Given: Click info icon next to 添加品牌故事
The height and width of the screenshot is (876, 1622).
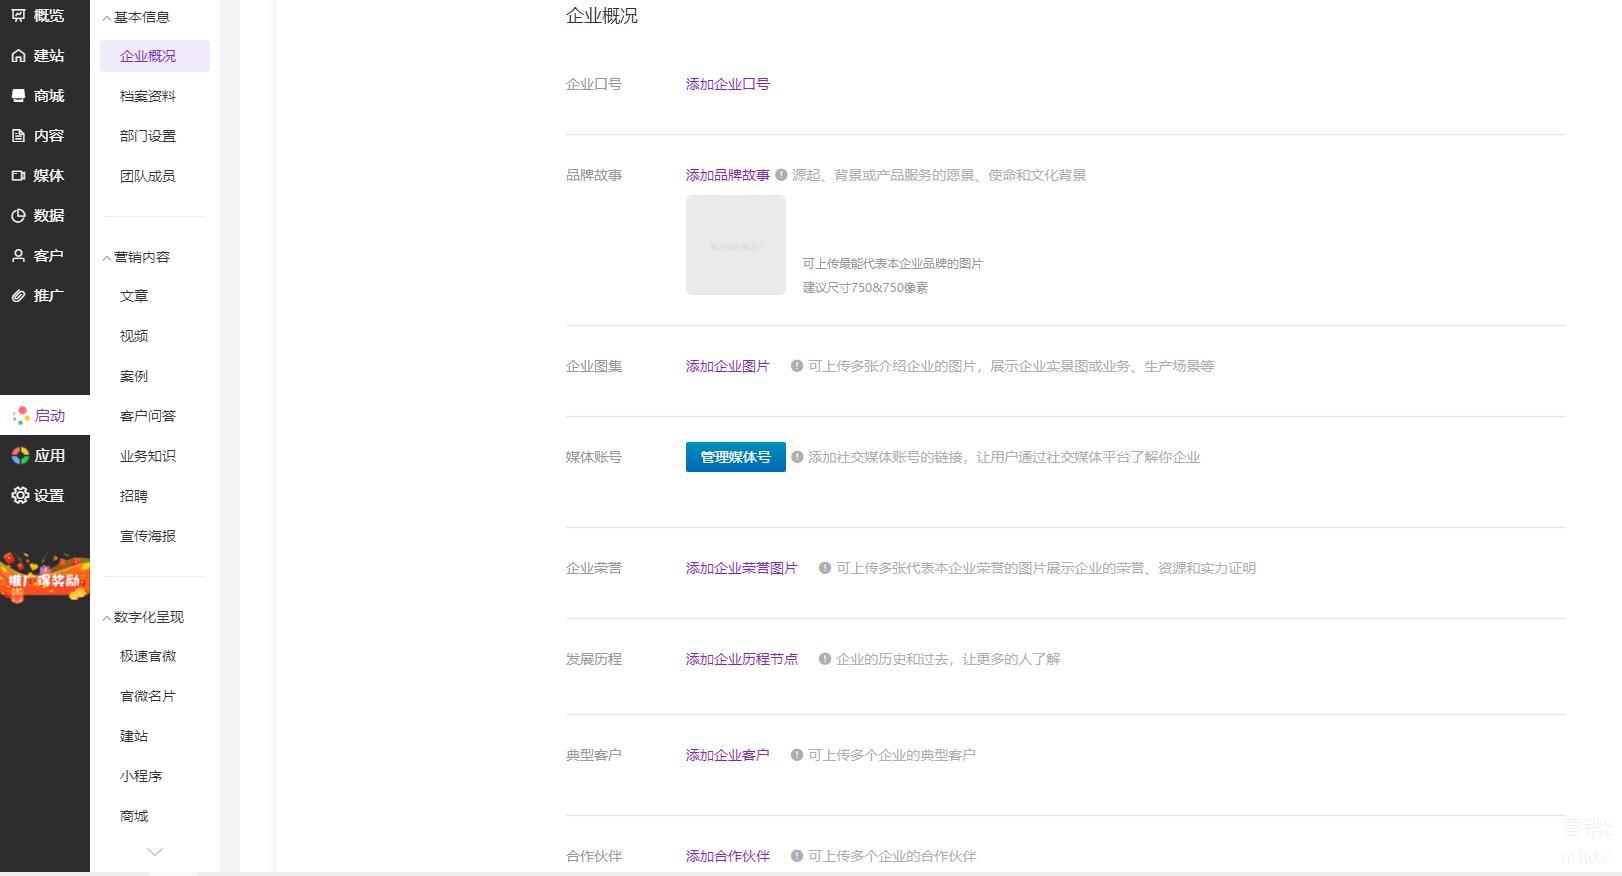Looking at the screenshot, I should pyautogui.click(x=781, y=175).
